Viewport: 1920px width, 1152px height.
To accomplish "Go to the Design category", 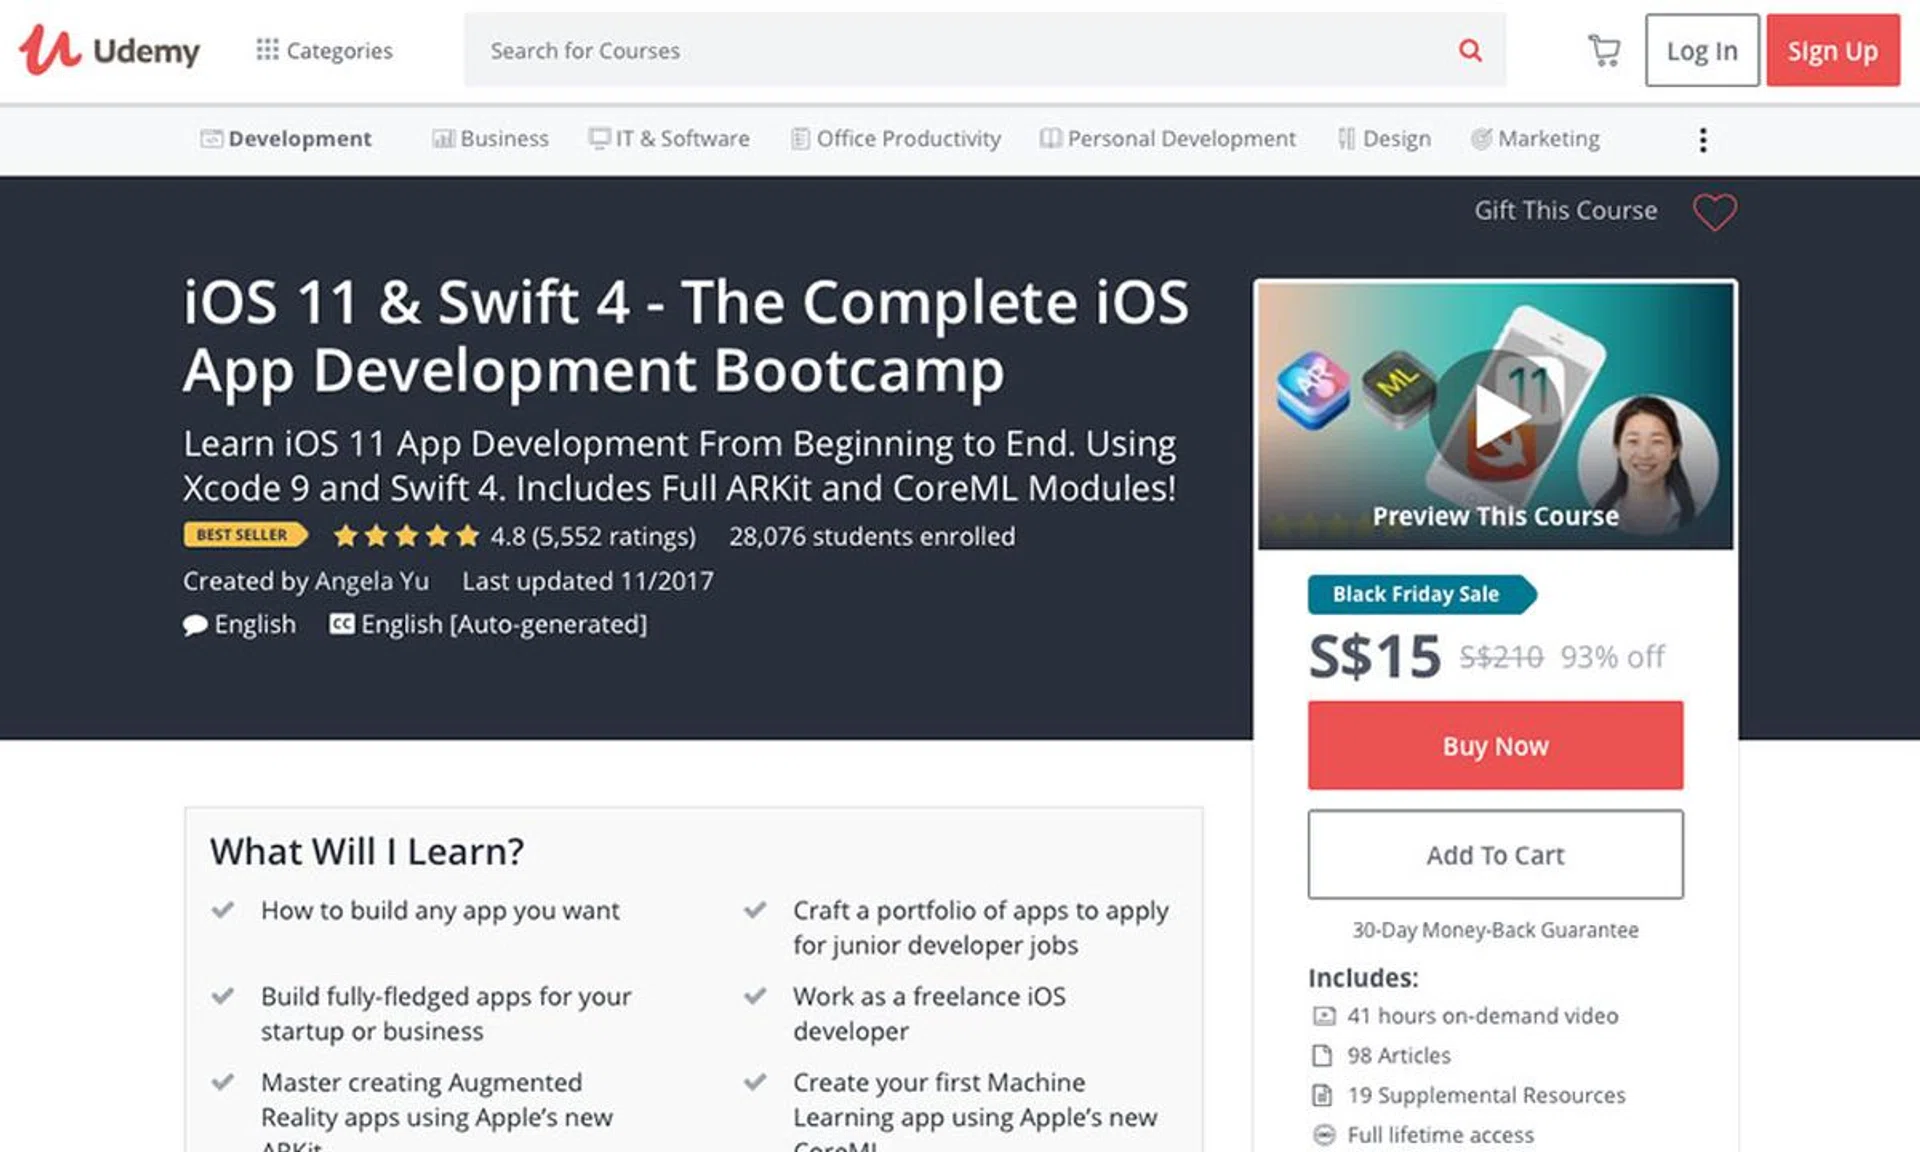I will coord(1385,139).
